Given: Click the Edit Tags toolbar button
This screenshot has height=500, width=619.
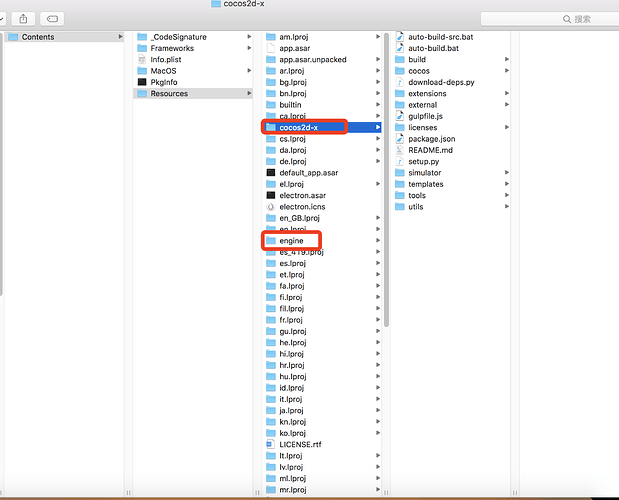Looking at the screenshot, I should pyautogui.click(x=52, y=19).
